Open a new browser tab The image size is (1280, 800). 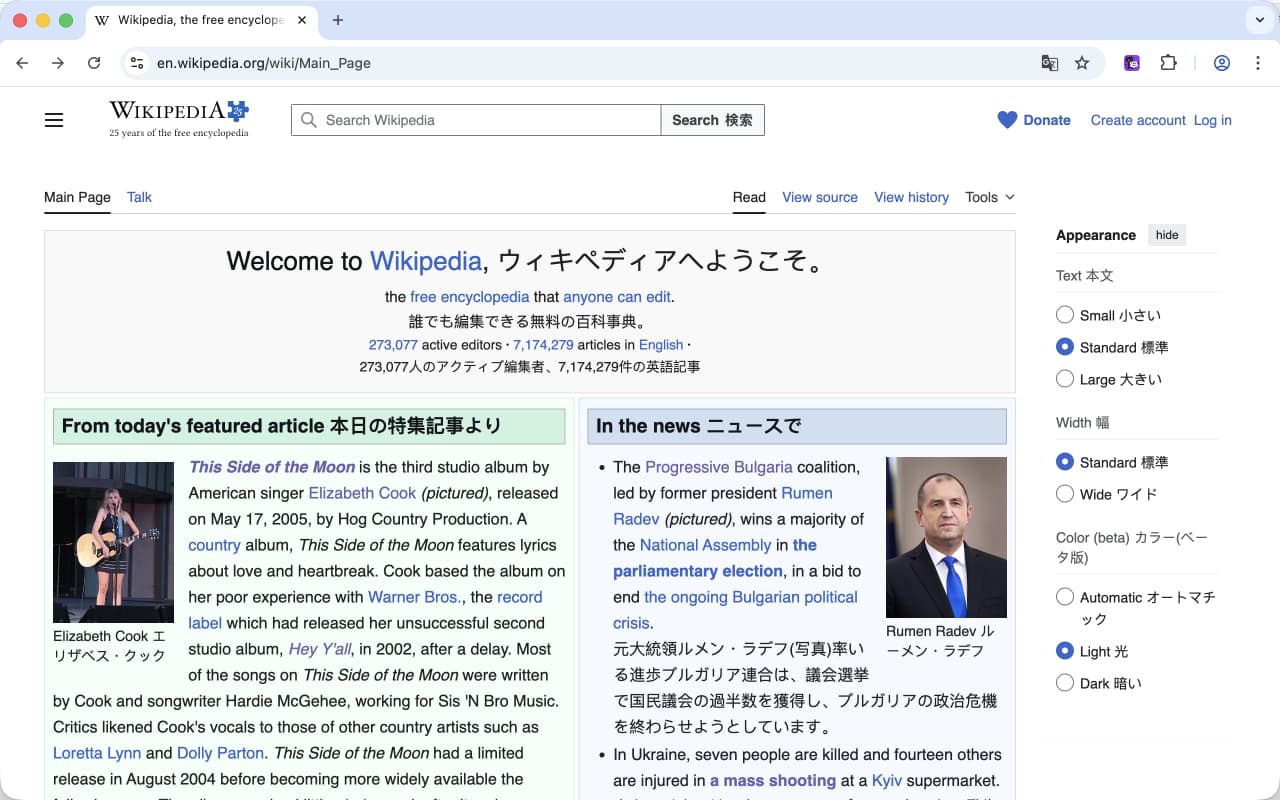(338, 20)
